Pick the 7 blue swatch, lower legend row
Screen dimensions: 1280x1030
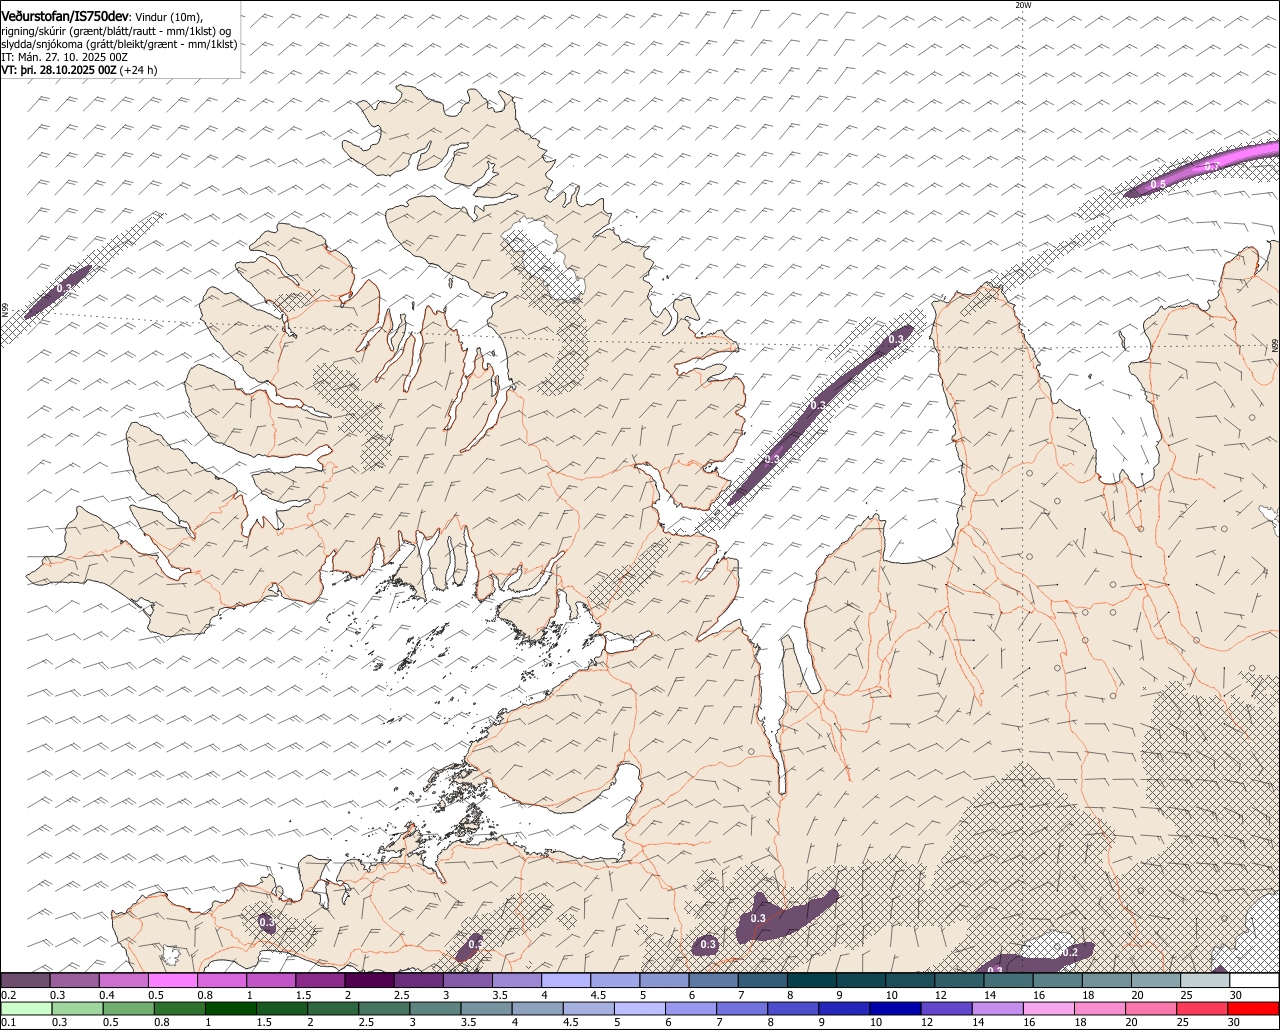pos(742,1008)
